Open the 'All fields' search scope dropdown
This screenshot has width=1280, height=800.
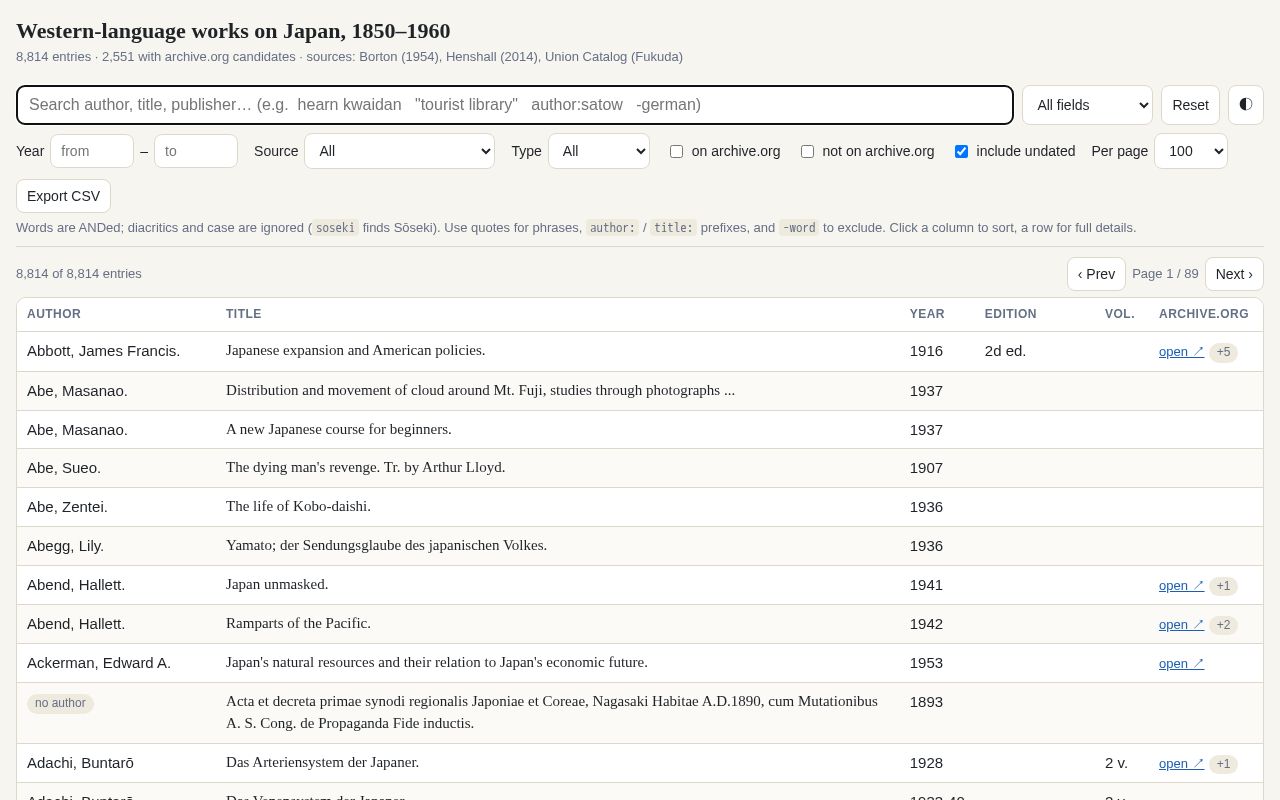(x=1087, y=105)
